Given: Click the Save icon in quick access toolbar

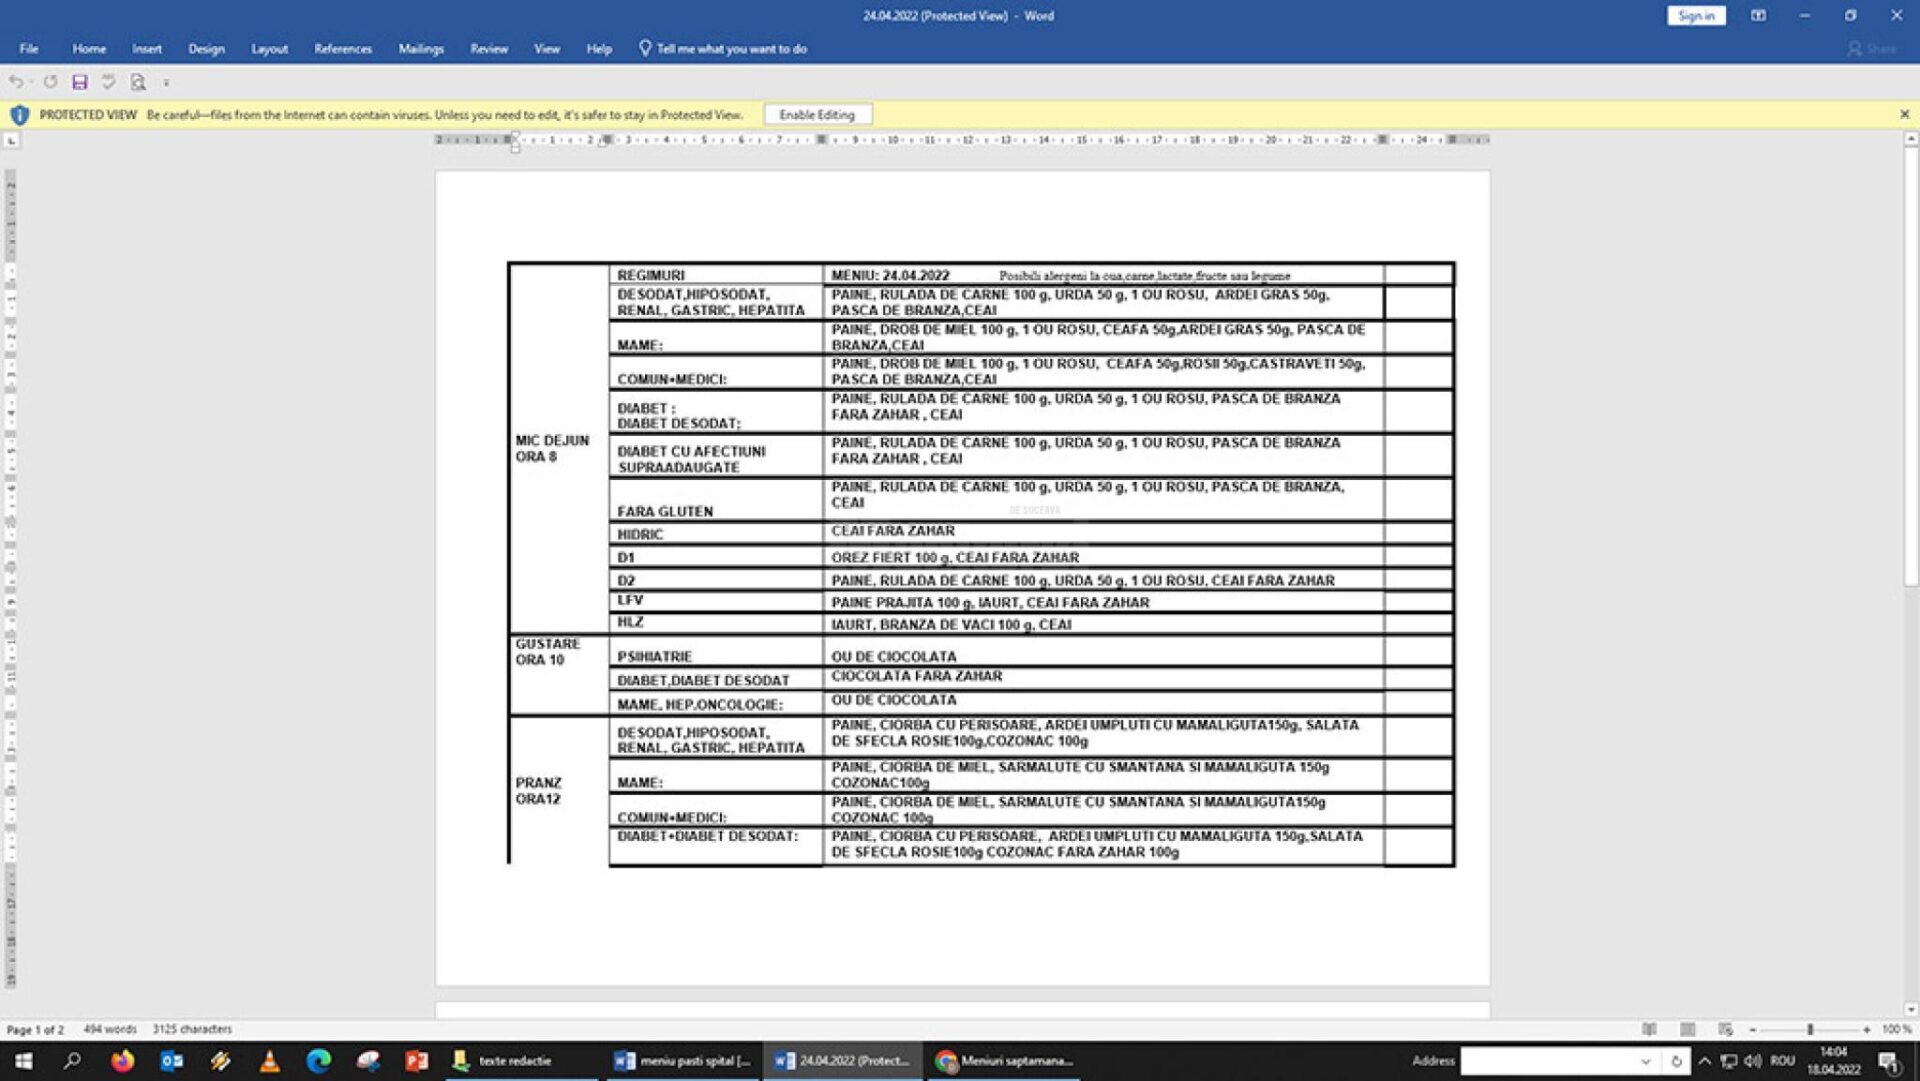Looking at the screenshot, I should tap(79, 82).
